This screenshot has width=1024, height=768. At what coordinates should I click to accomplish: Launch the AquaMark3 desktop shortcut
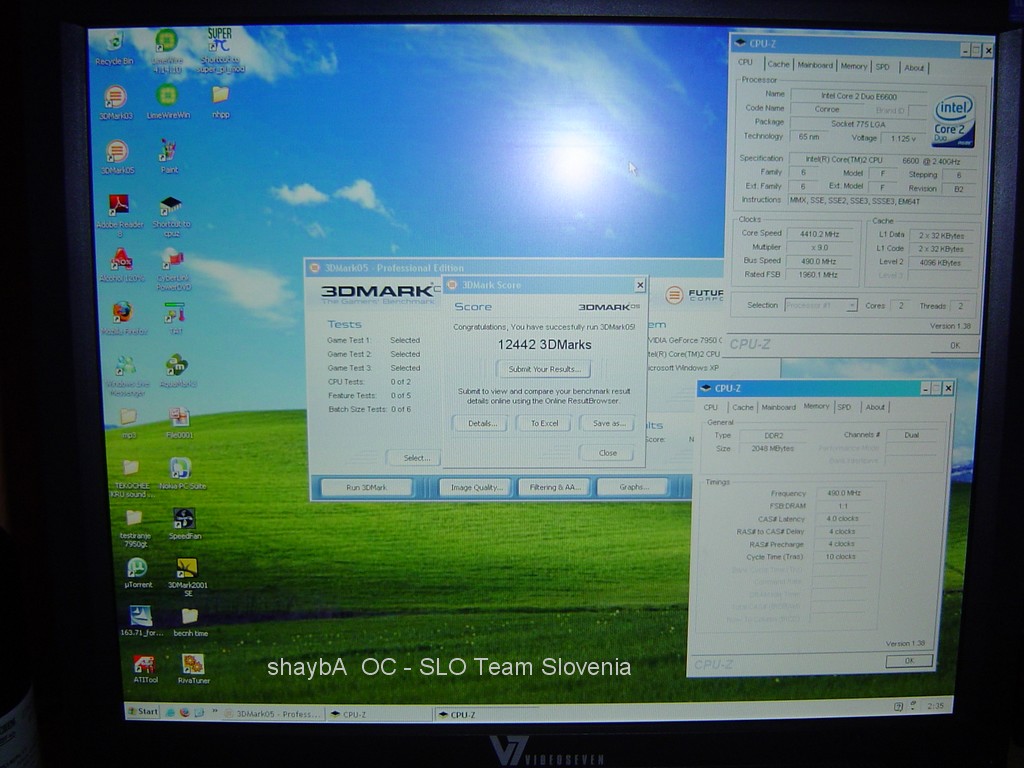pos(178,371)
